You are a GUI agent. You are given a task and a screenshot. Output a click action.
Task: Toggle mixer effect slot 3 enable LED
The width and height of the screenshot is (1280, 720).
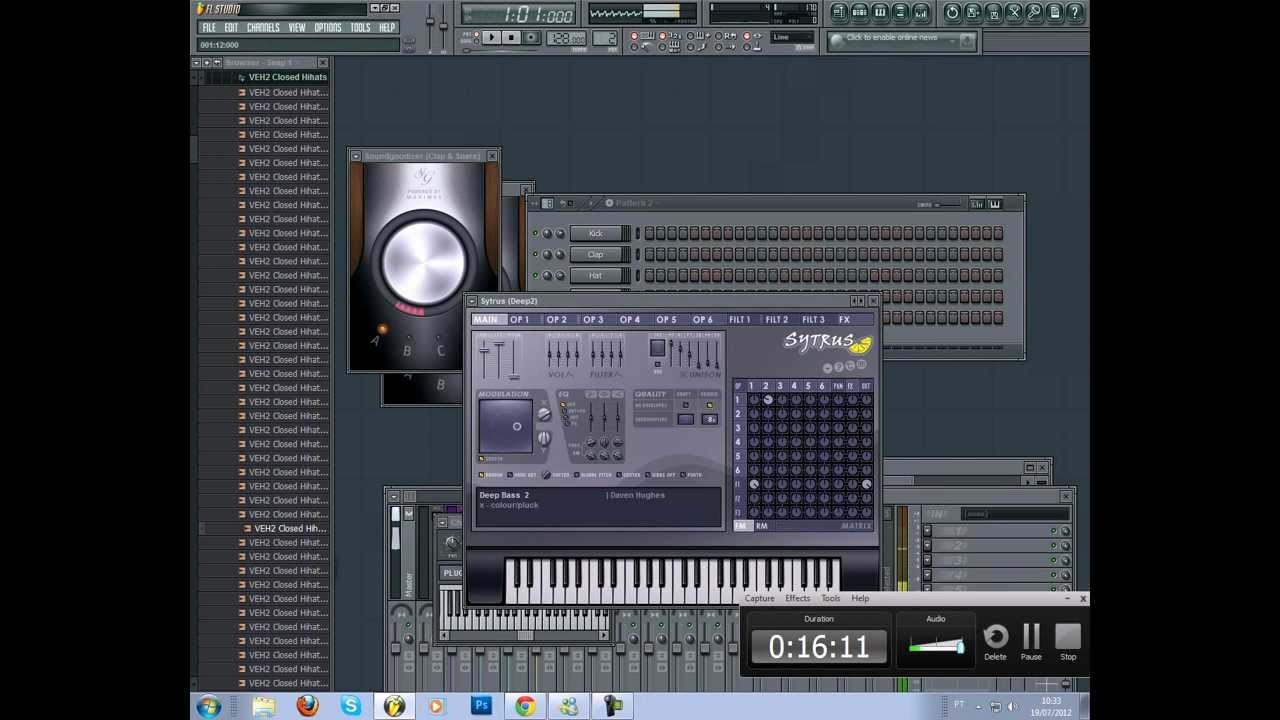(x=1053, y=560)
